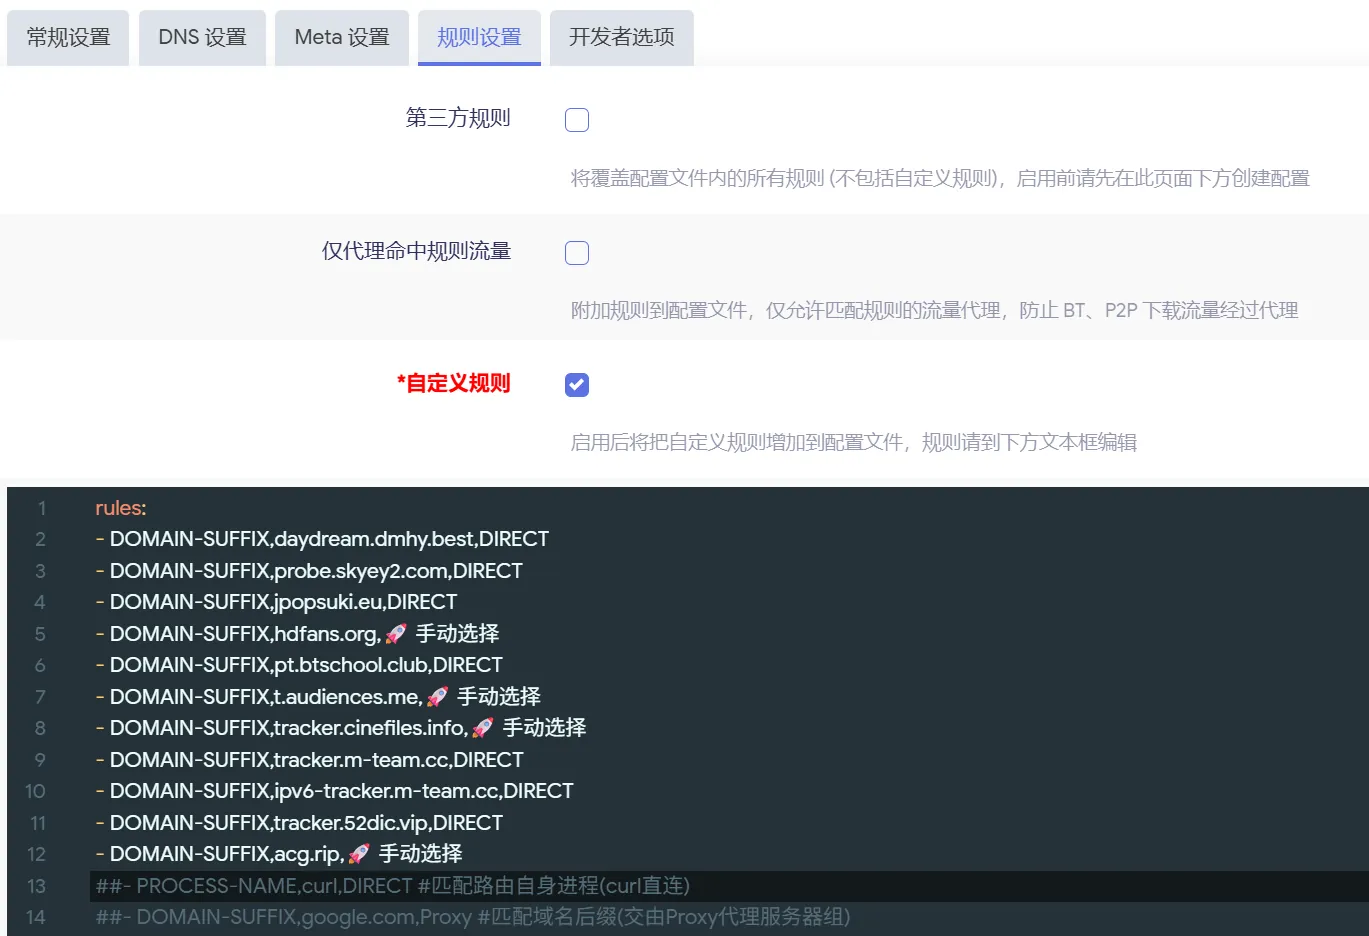Place cursor on the rules: line
Viewport: 1369px width, 936px height.
tap(120, 508)
